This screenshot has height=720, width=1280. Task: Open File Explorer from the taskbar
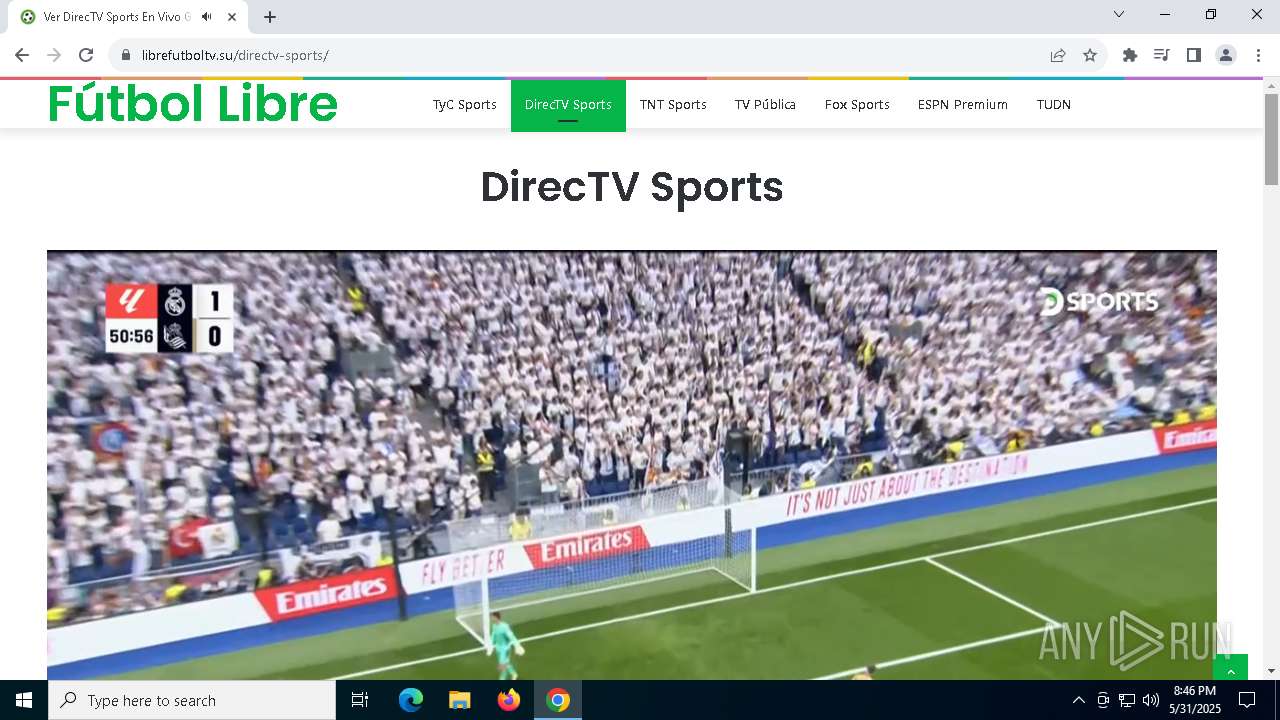[460, 700]
